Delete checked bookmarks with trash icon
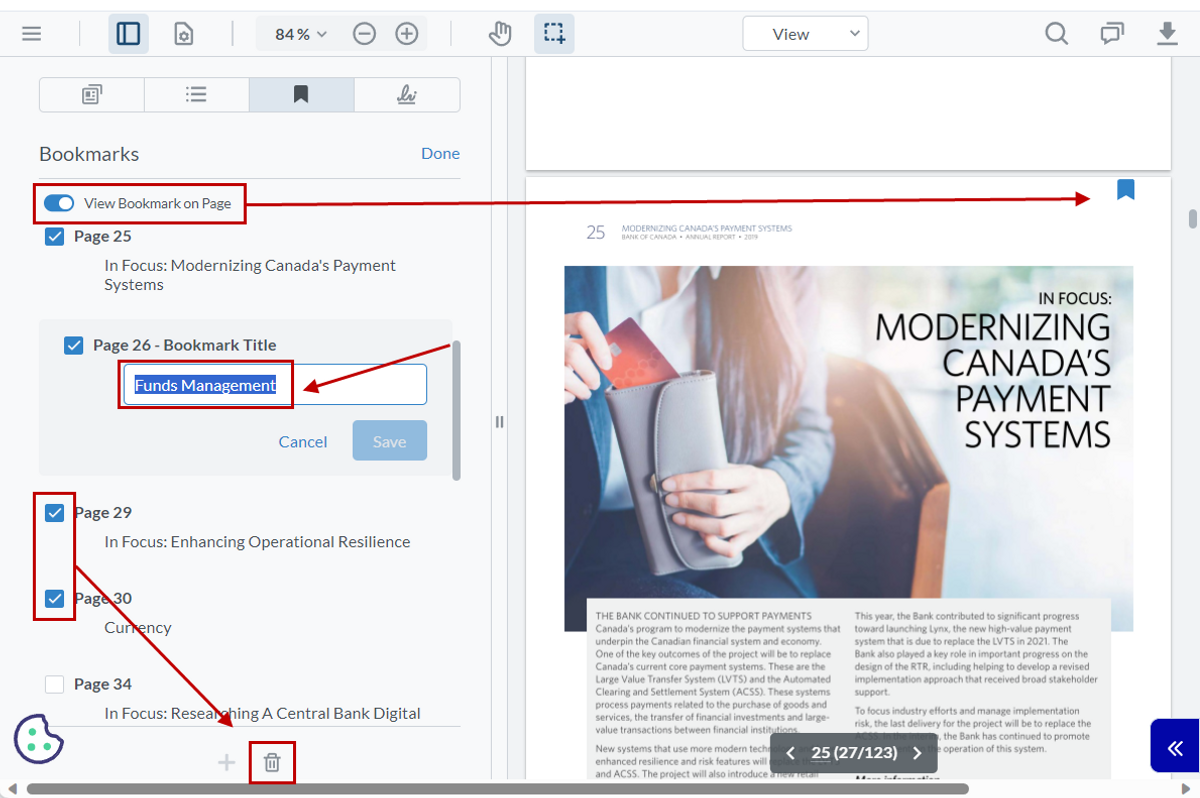The width and height of the screenshot is (1200, 798). (272, 761)
